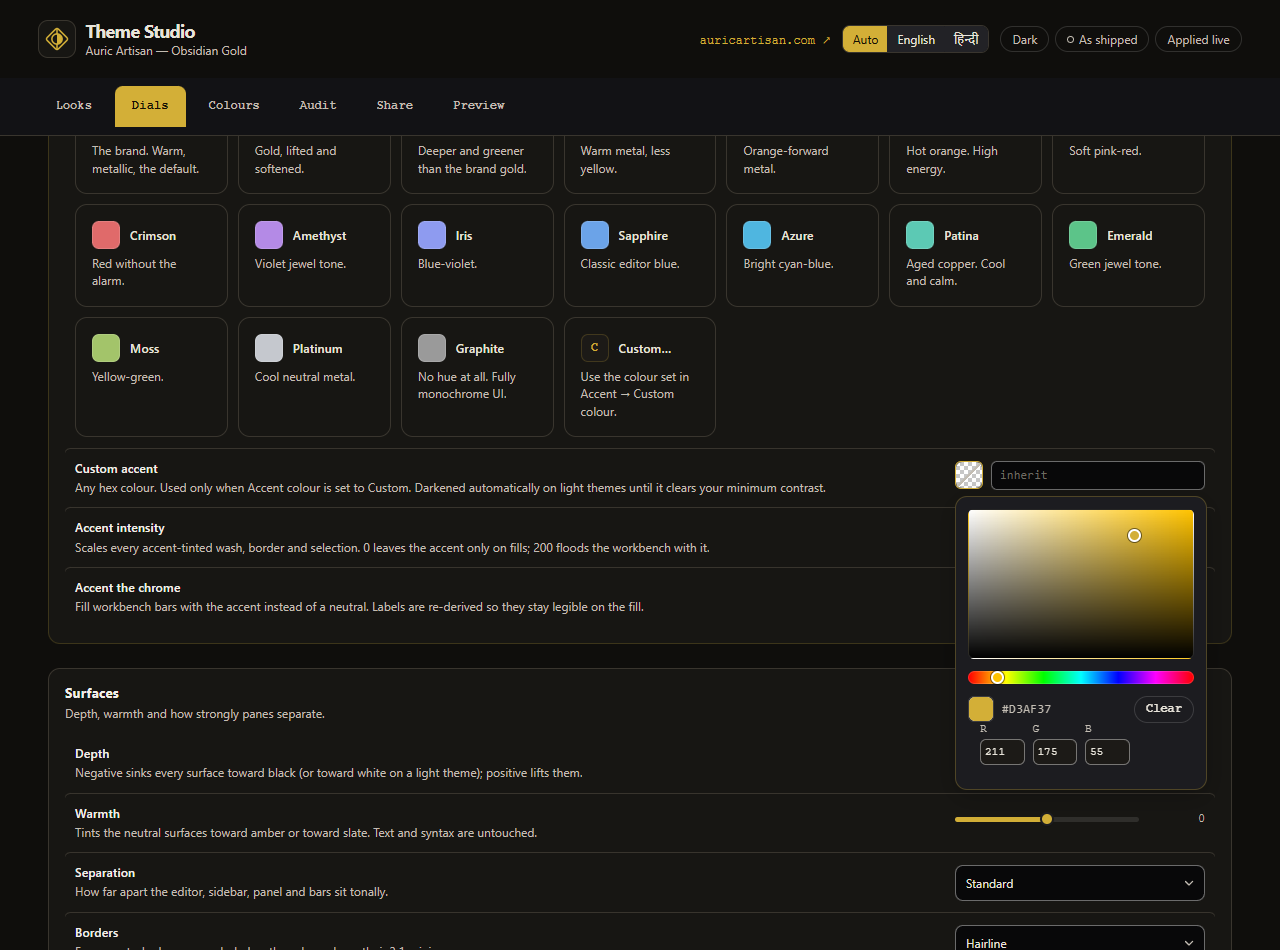
Task: Show the Preview tab
Action: point(479,106)
